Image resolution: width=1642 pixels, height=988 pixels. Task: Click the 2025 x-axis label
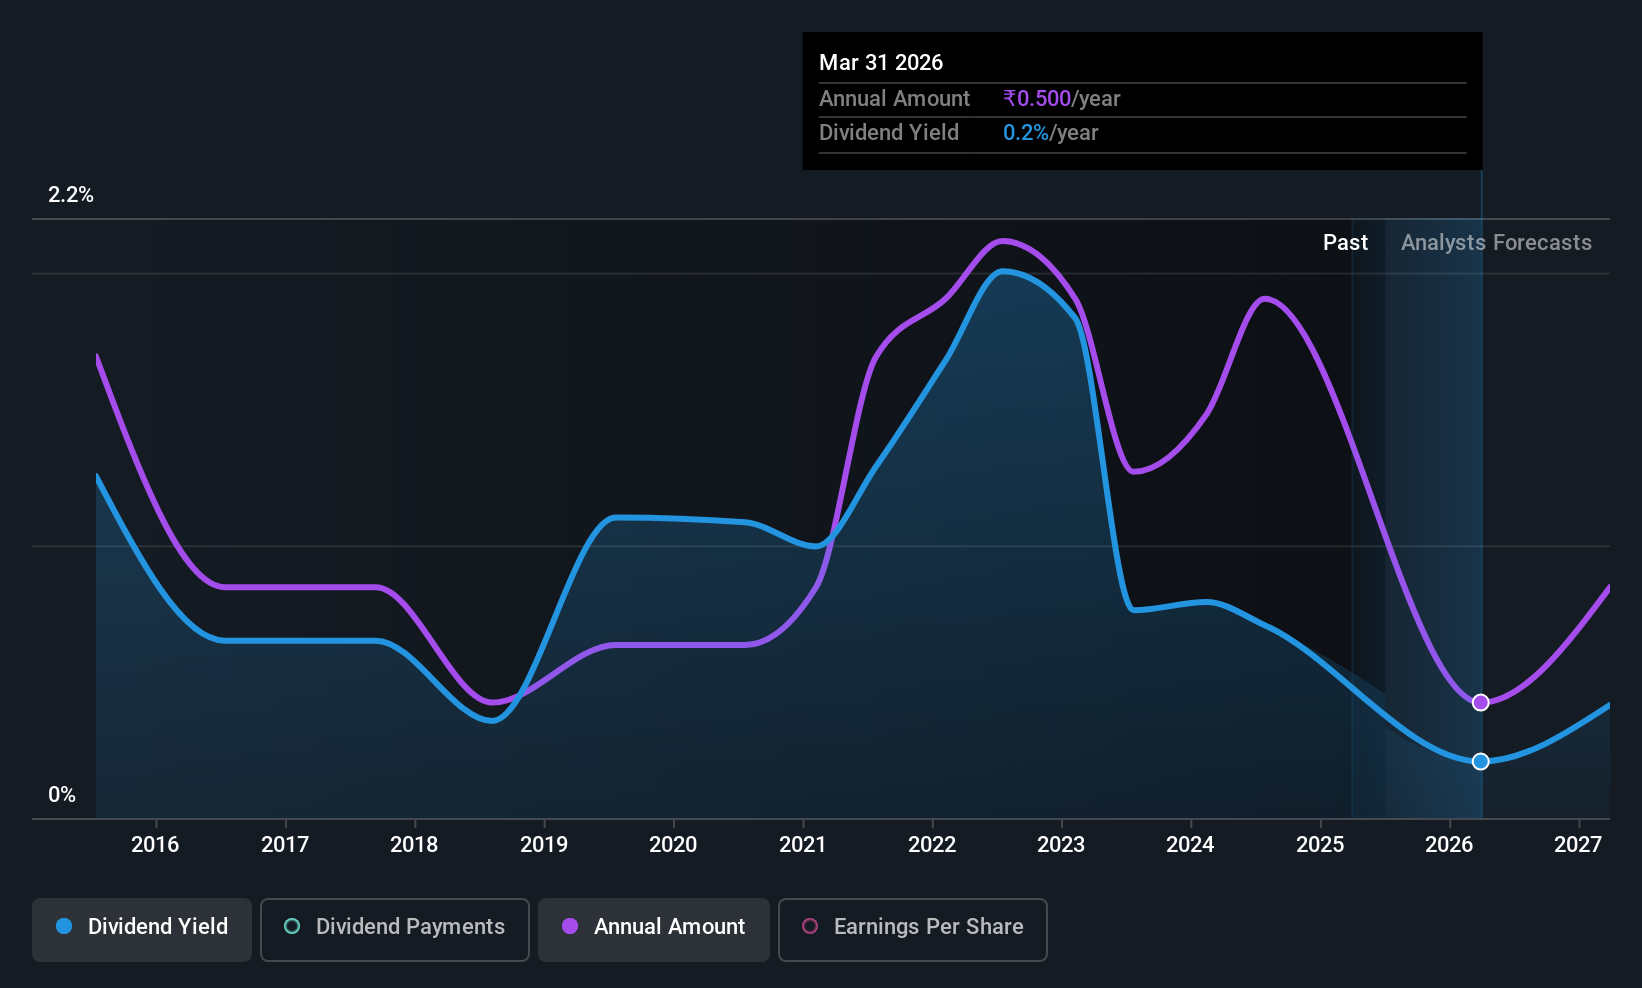coord(1320,845)
